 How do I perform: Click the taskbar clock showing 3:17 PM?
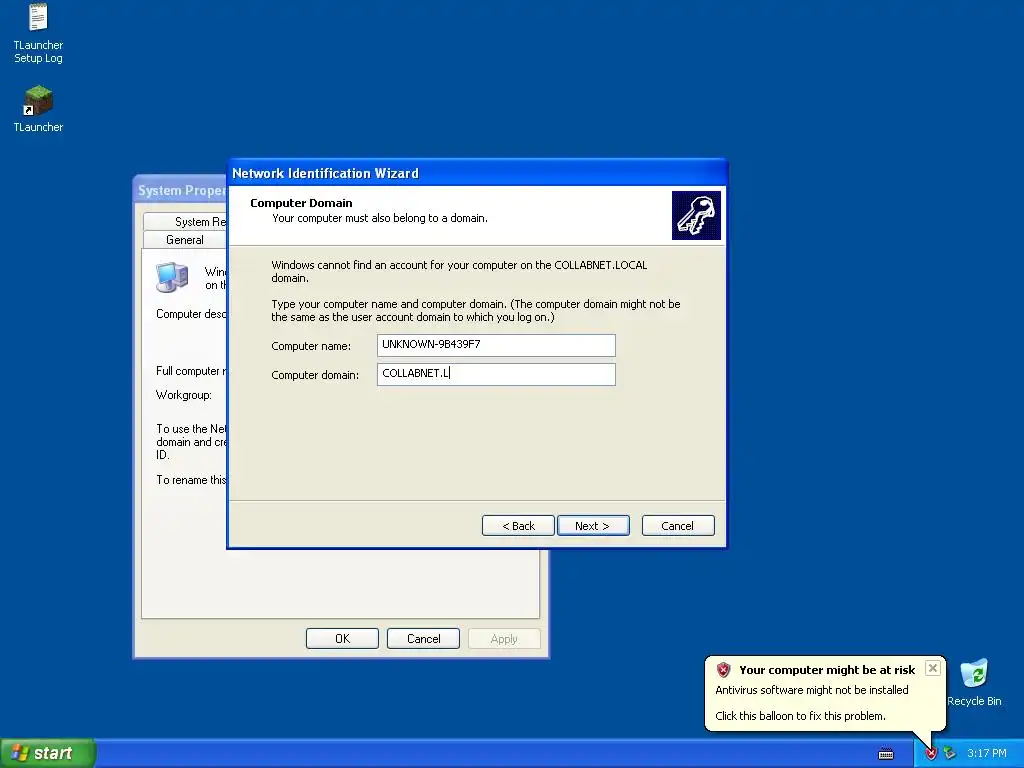pos(987,754)
